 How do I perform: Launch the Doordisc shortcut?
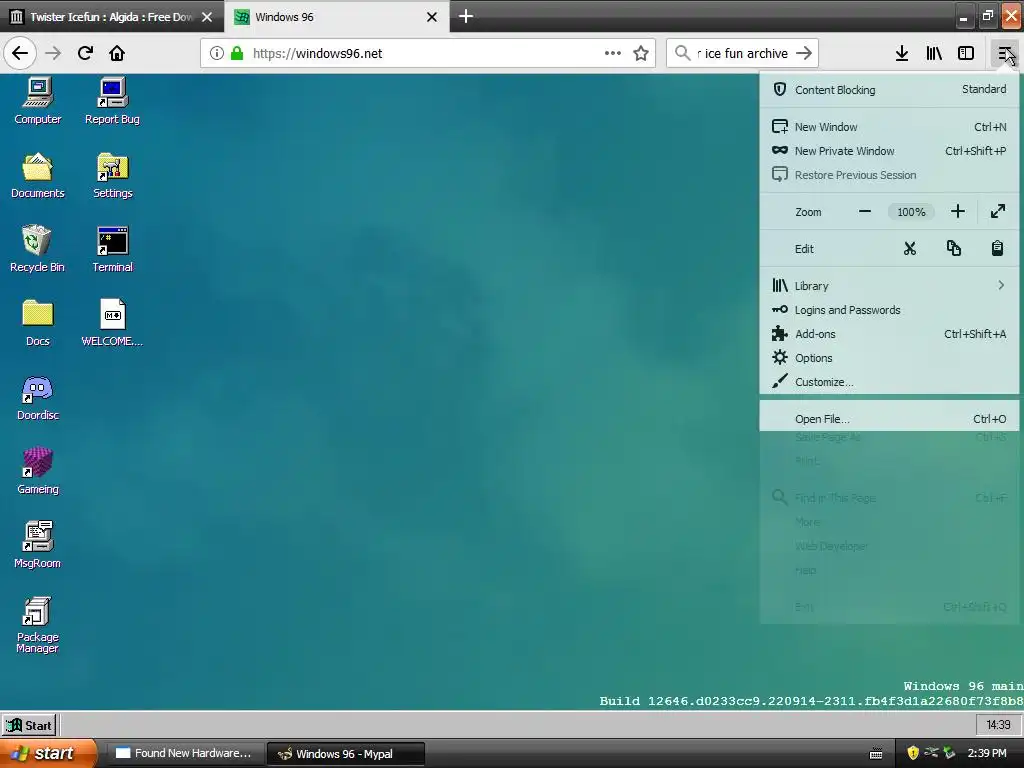point(37,397)
